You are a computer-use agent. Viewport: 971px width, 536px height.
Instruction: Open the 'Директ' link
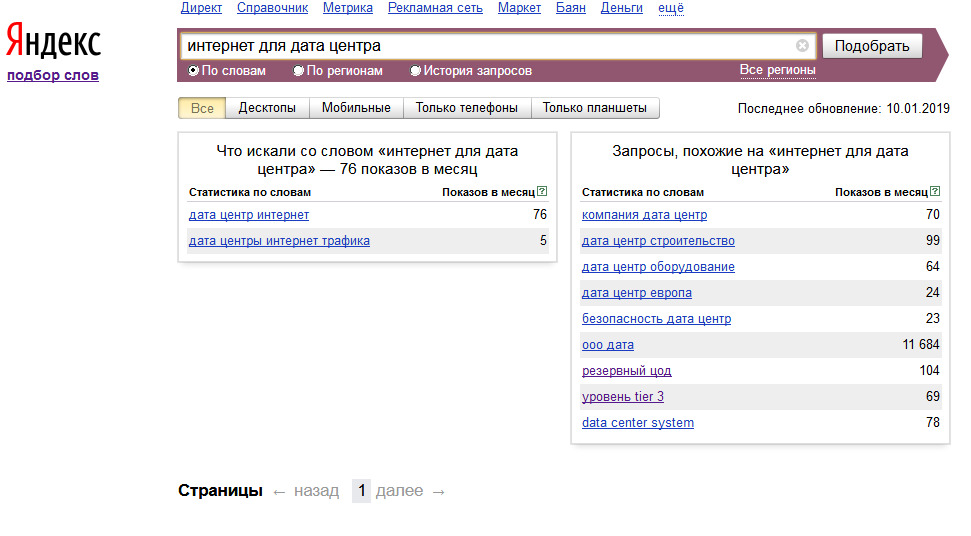(201, 8)
